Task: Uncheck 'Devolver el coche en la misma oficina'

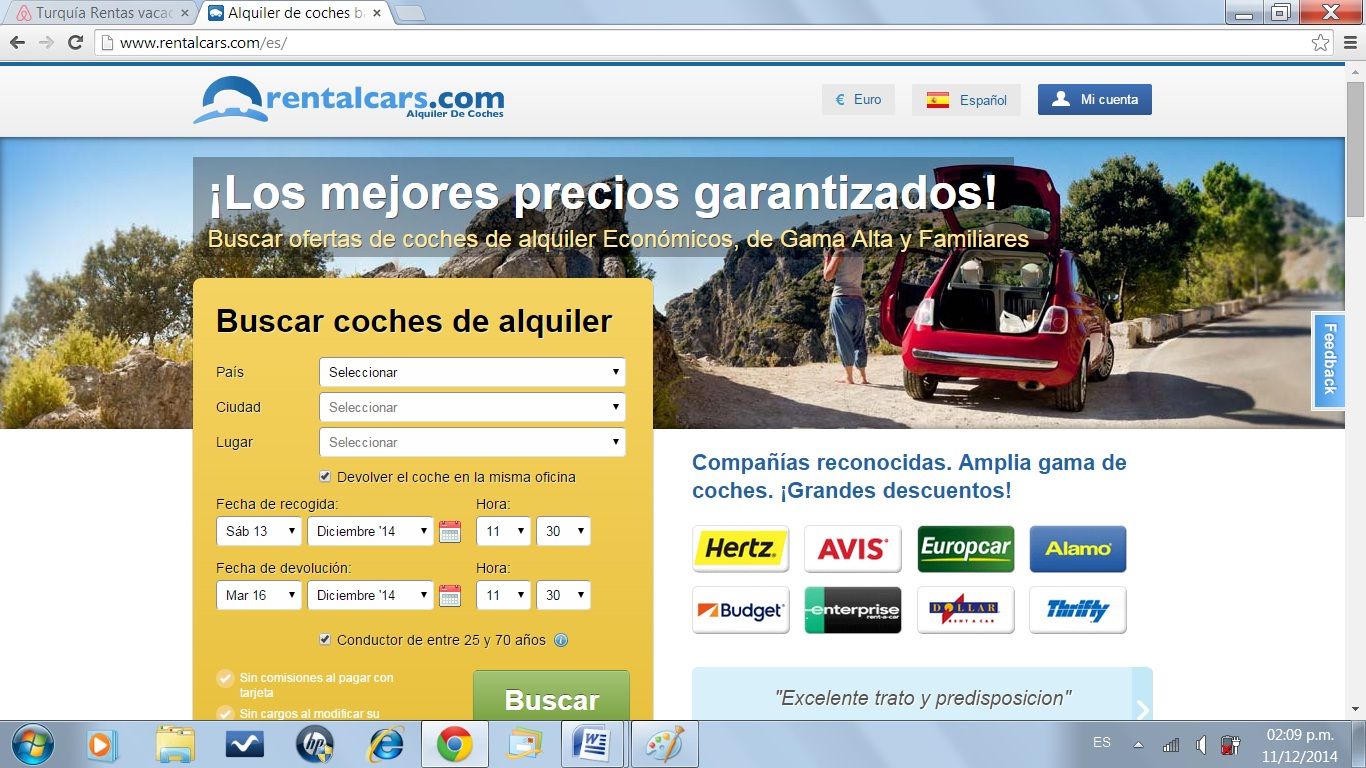Action: click(x=325, y=477)
